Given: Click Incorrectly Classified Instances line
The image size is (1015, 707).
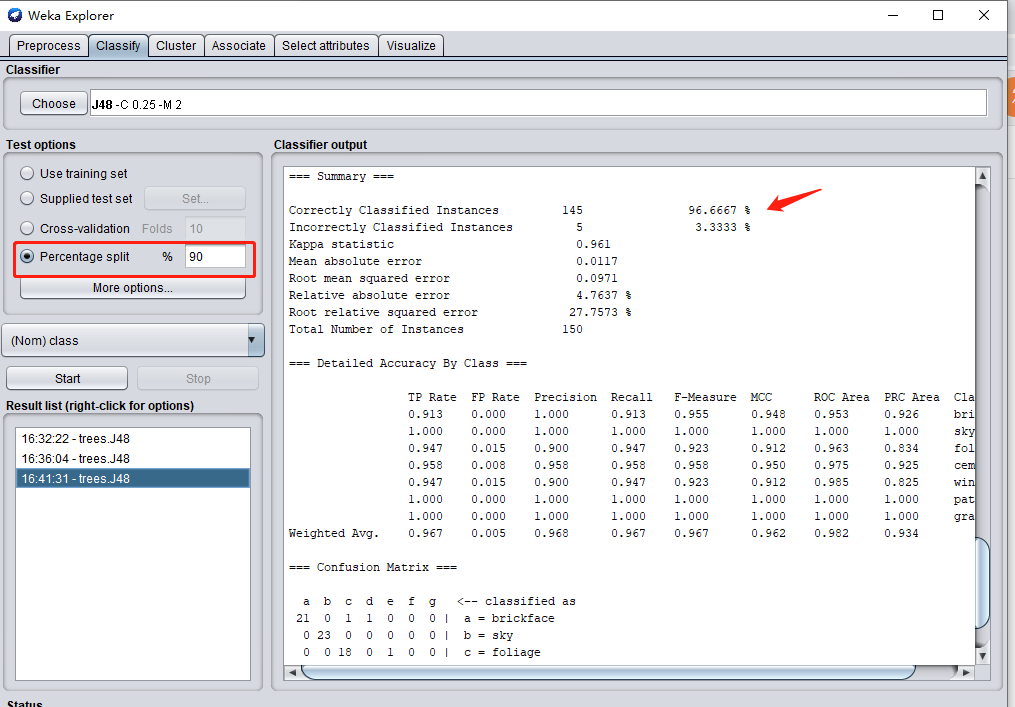Looking at the screenshot, I should coord(519,227).
